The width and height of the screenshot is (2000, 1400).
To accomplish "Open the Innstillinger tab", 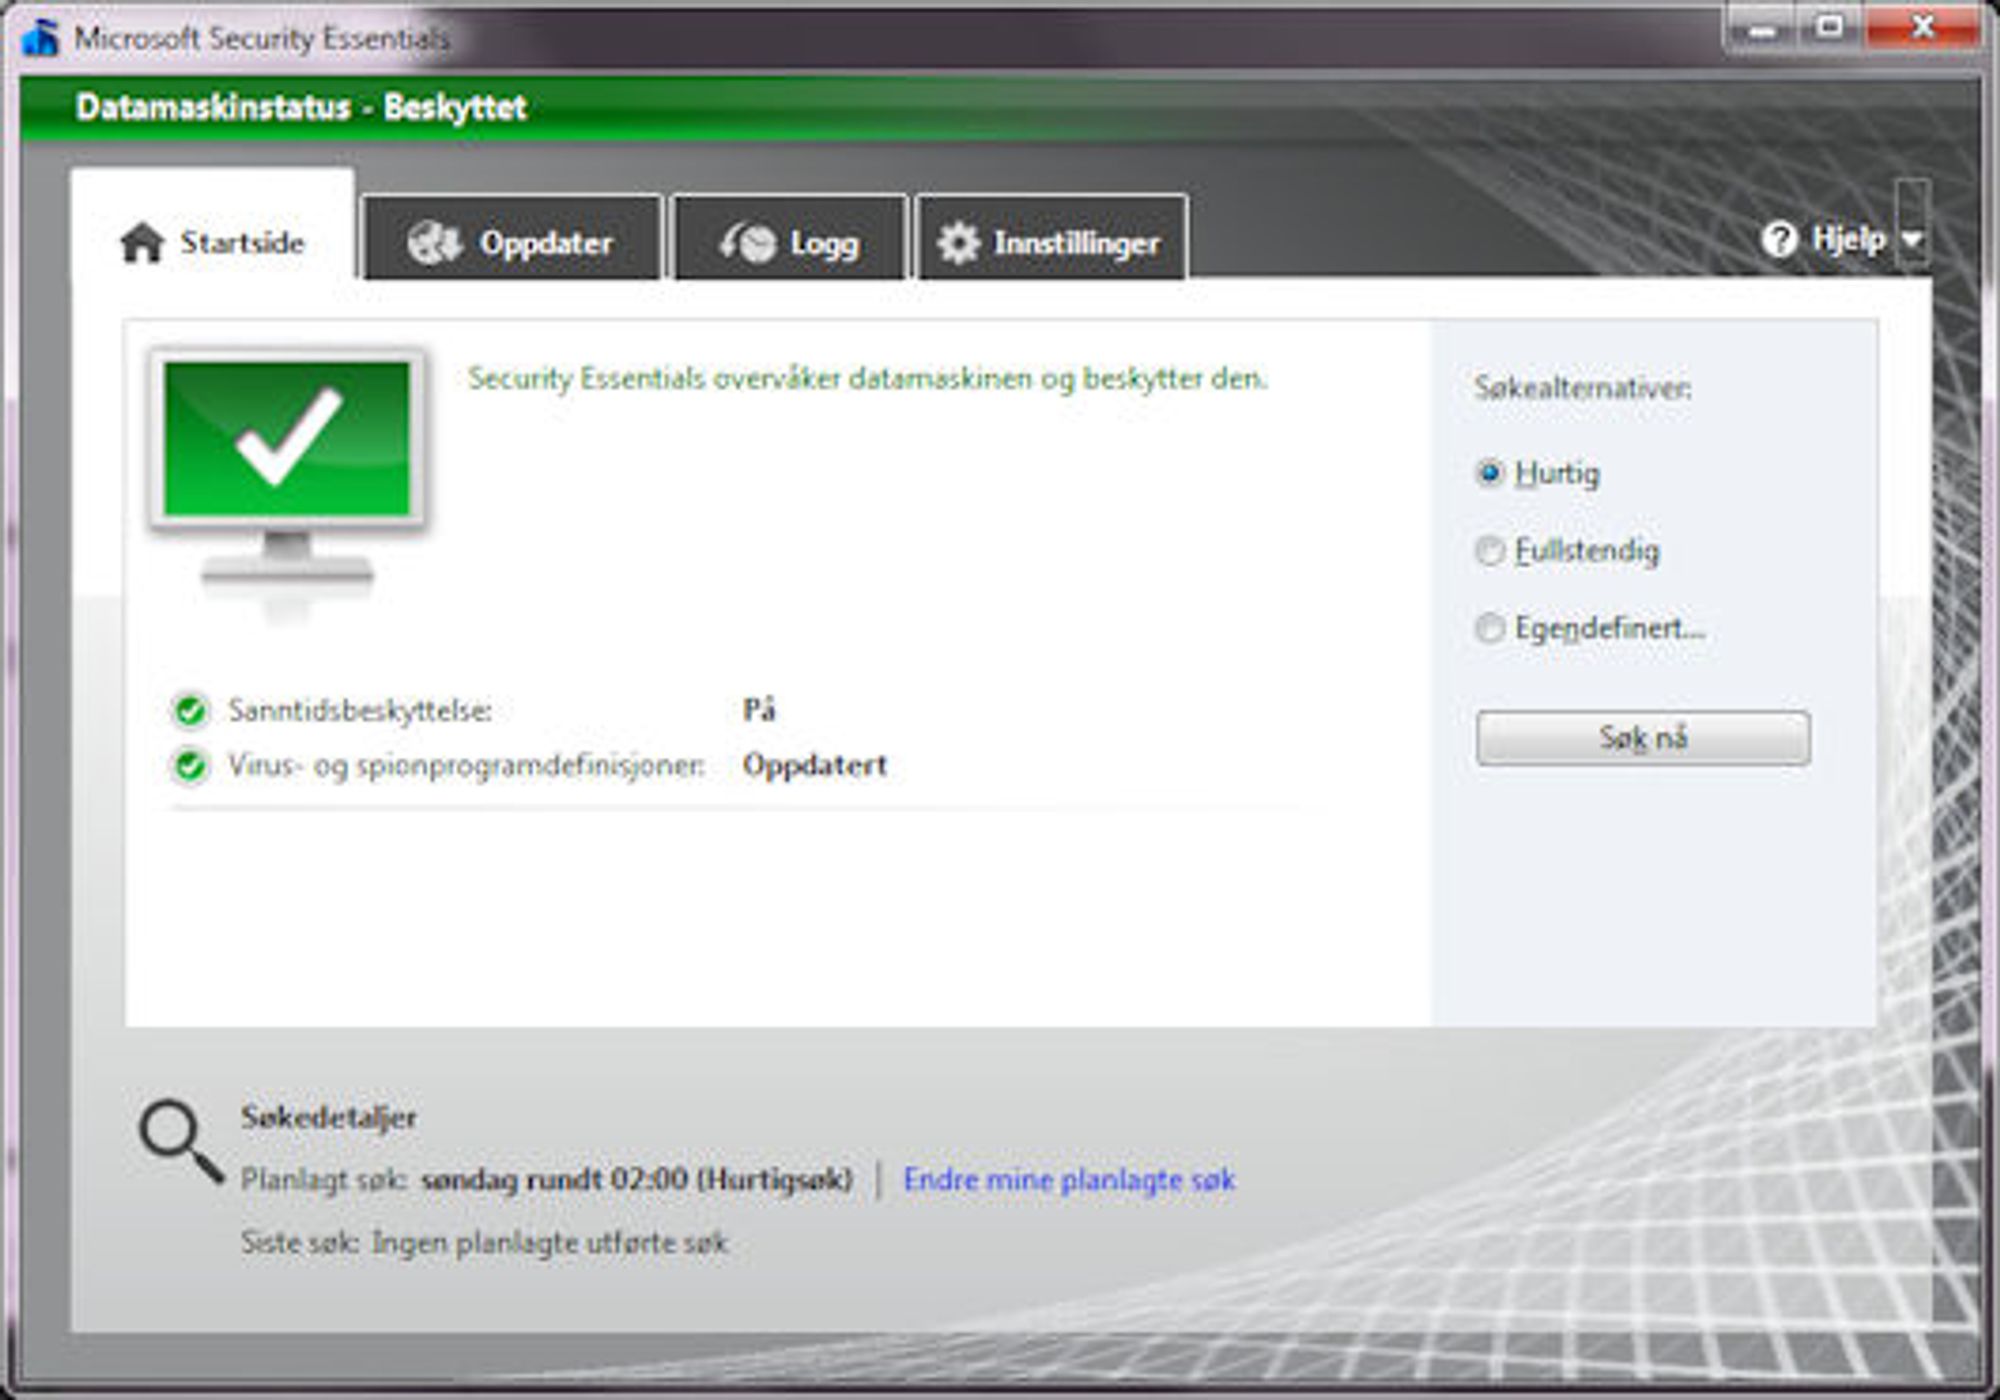I will click(x=1052, y=238).
